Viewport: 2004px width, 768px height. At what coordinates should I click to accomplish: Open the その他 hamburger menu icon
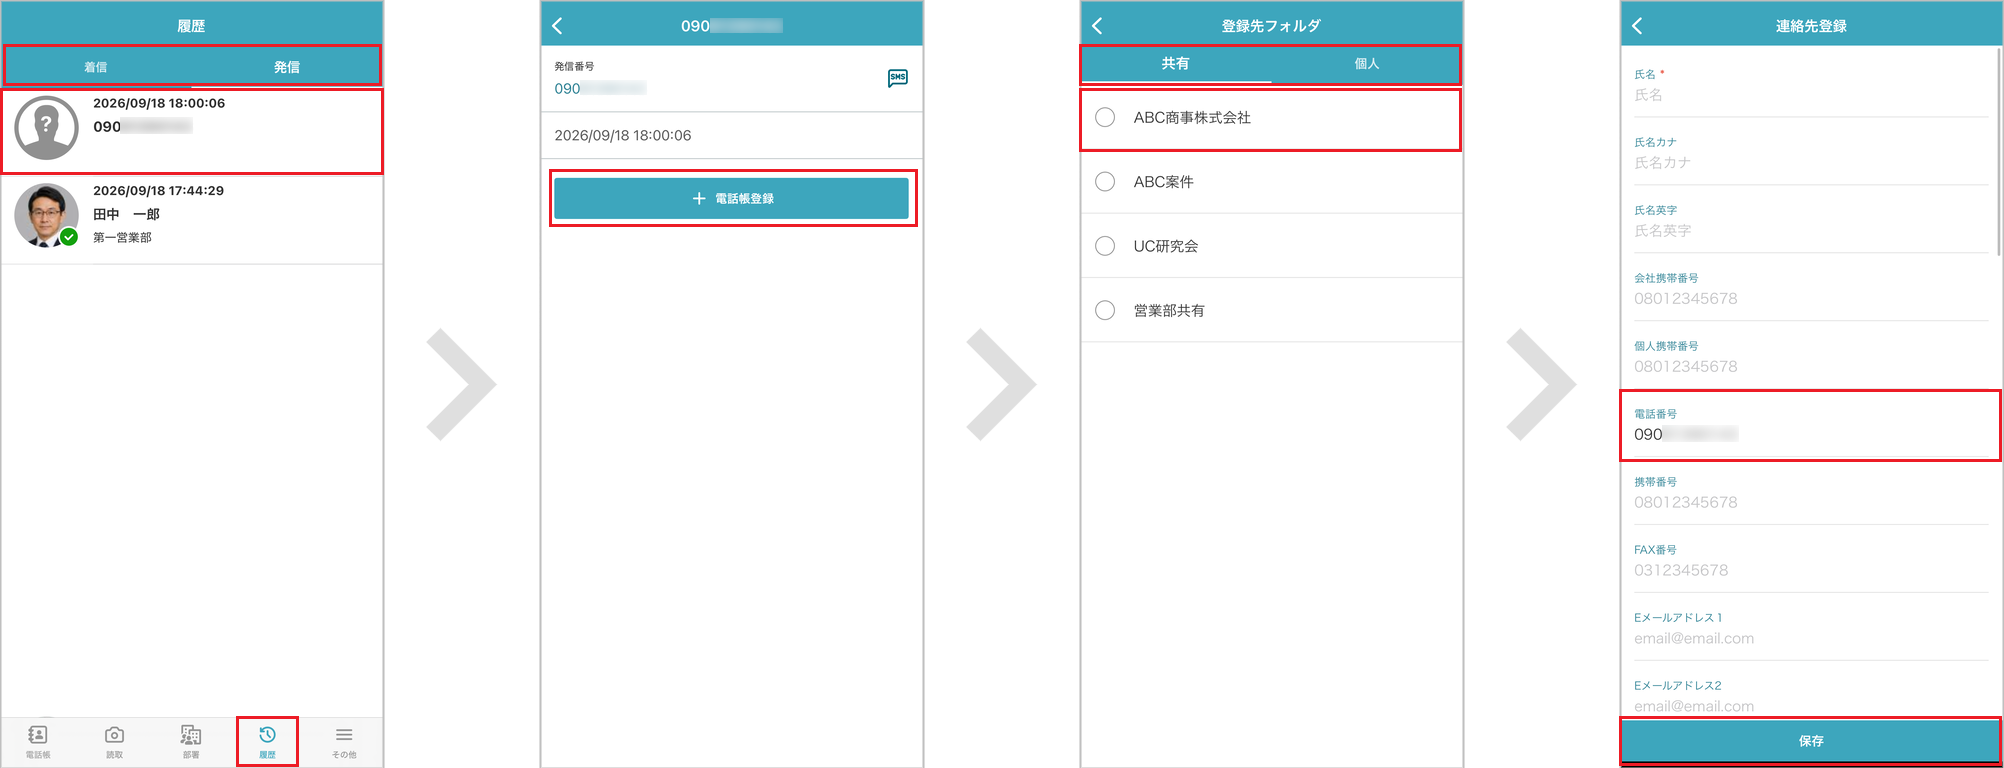tap(344, 741)
